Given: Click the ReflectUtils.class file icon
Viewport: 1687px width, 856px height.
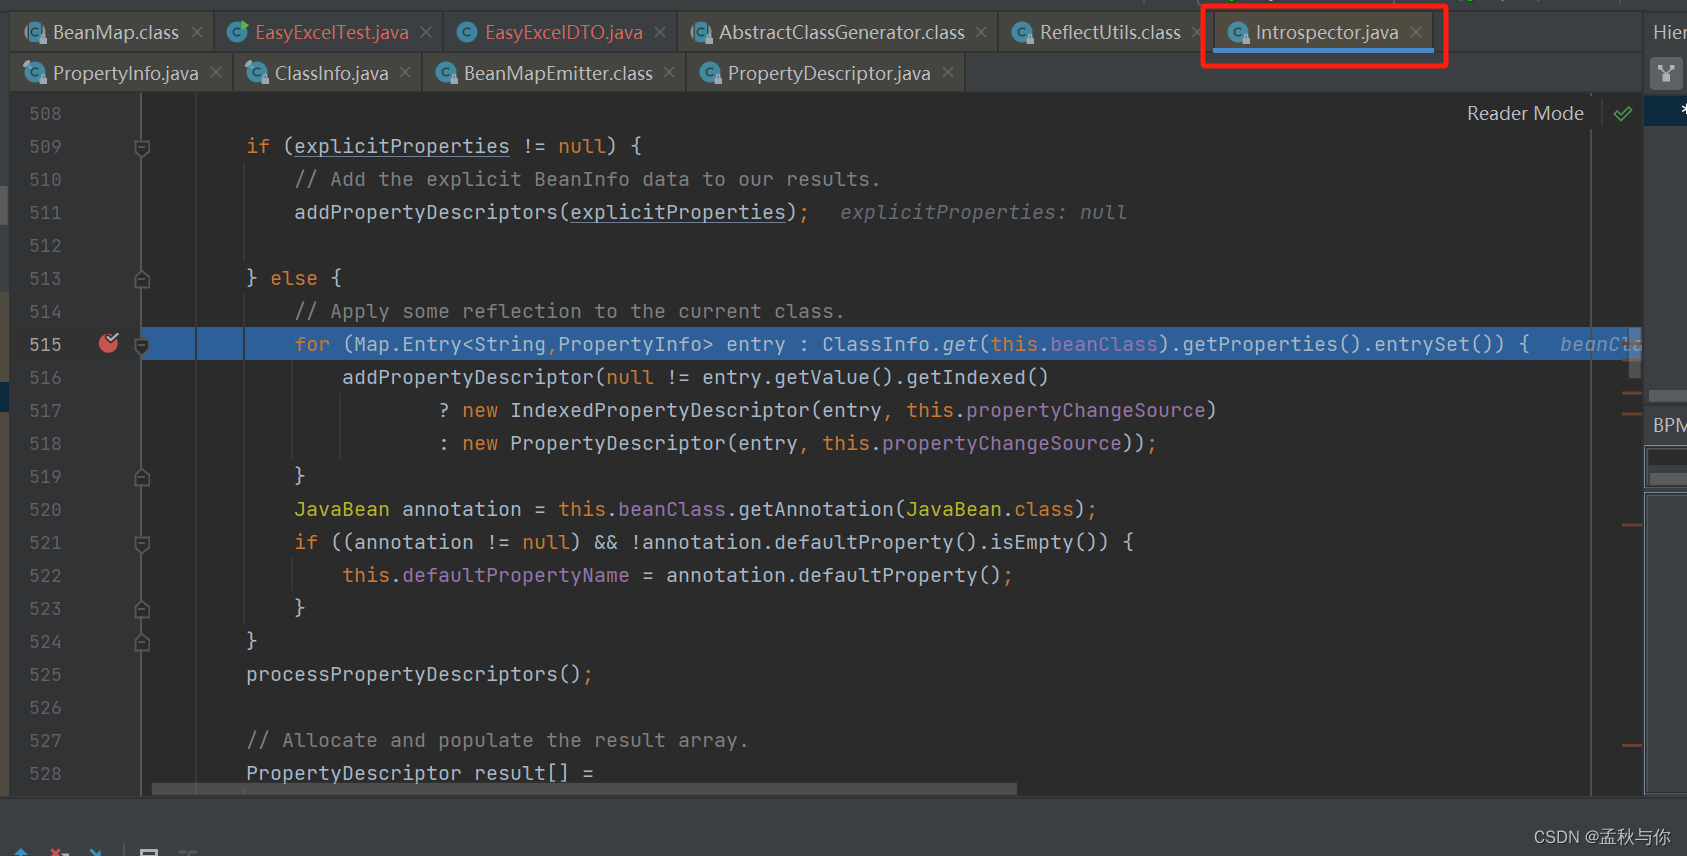Looking at the screenshot, I should 1022,33.
